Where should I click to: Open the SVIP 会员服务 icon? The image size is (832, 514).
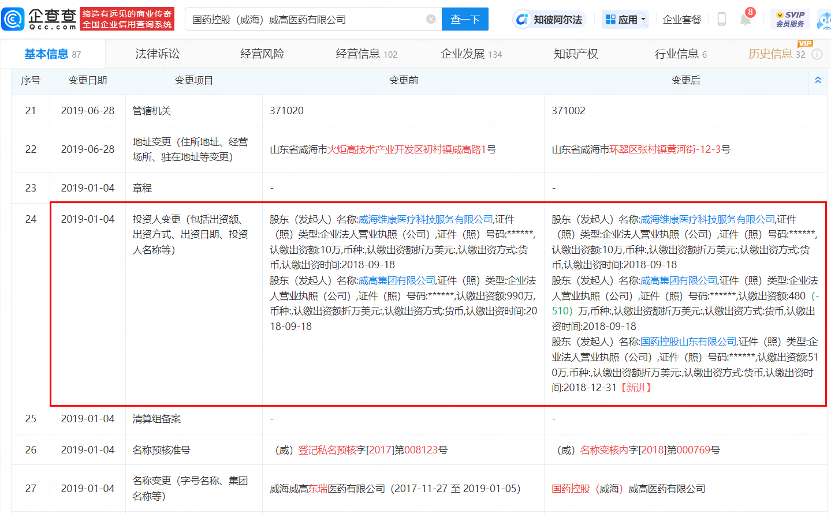point(790,19)
